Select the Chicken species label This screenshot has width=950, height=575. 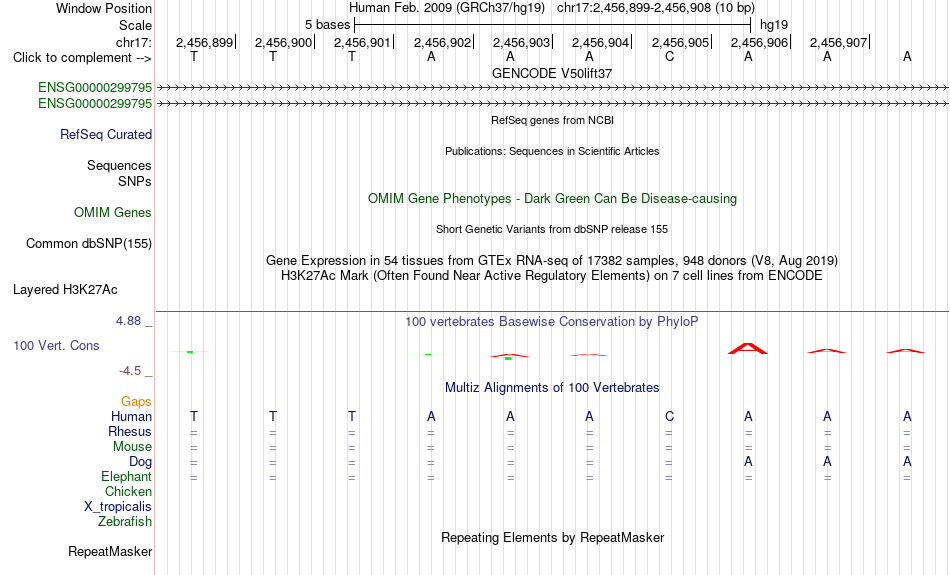[128, 491]
